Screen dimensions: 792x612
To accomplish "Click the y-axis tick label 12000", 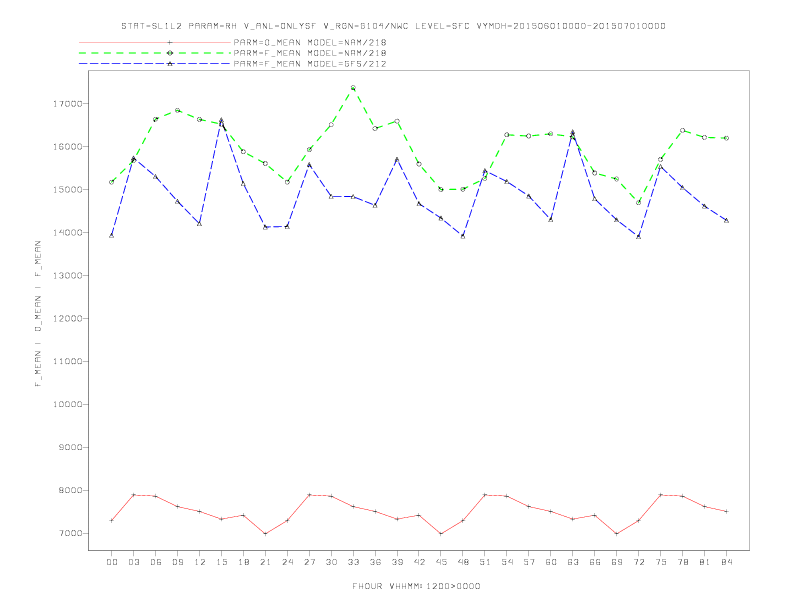I will [68, 318].
